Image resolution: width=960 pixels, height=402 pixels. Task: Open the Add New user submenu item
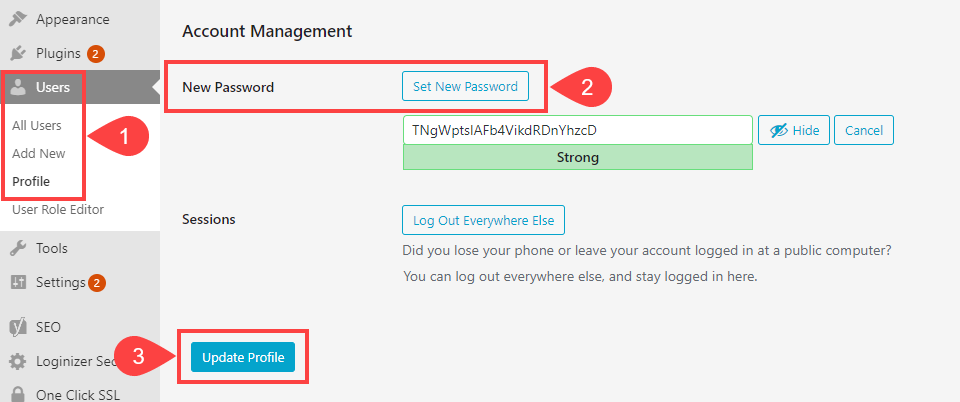(x=39, y=154)
